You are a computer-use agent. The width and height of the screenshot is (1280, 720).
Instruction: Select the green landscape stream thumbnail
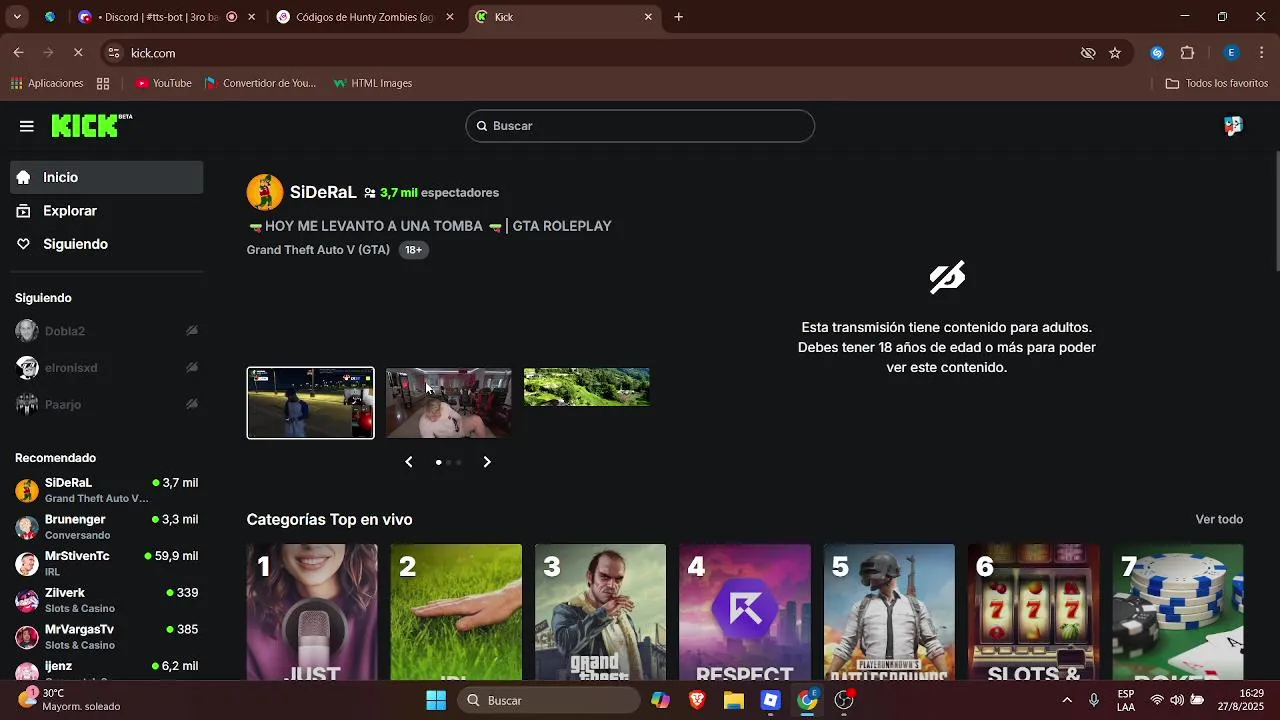(587, 387)
